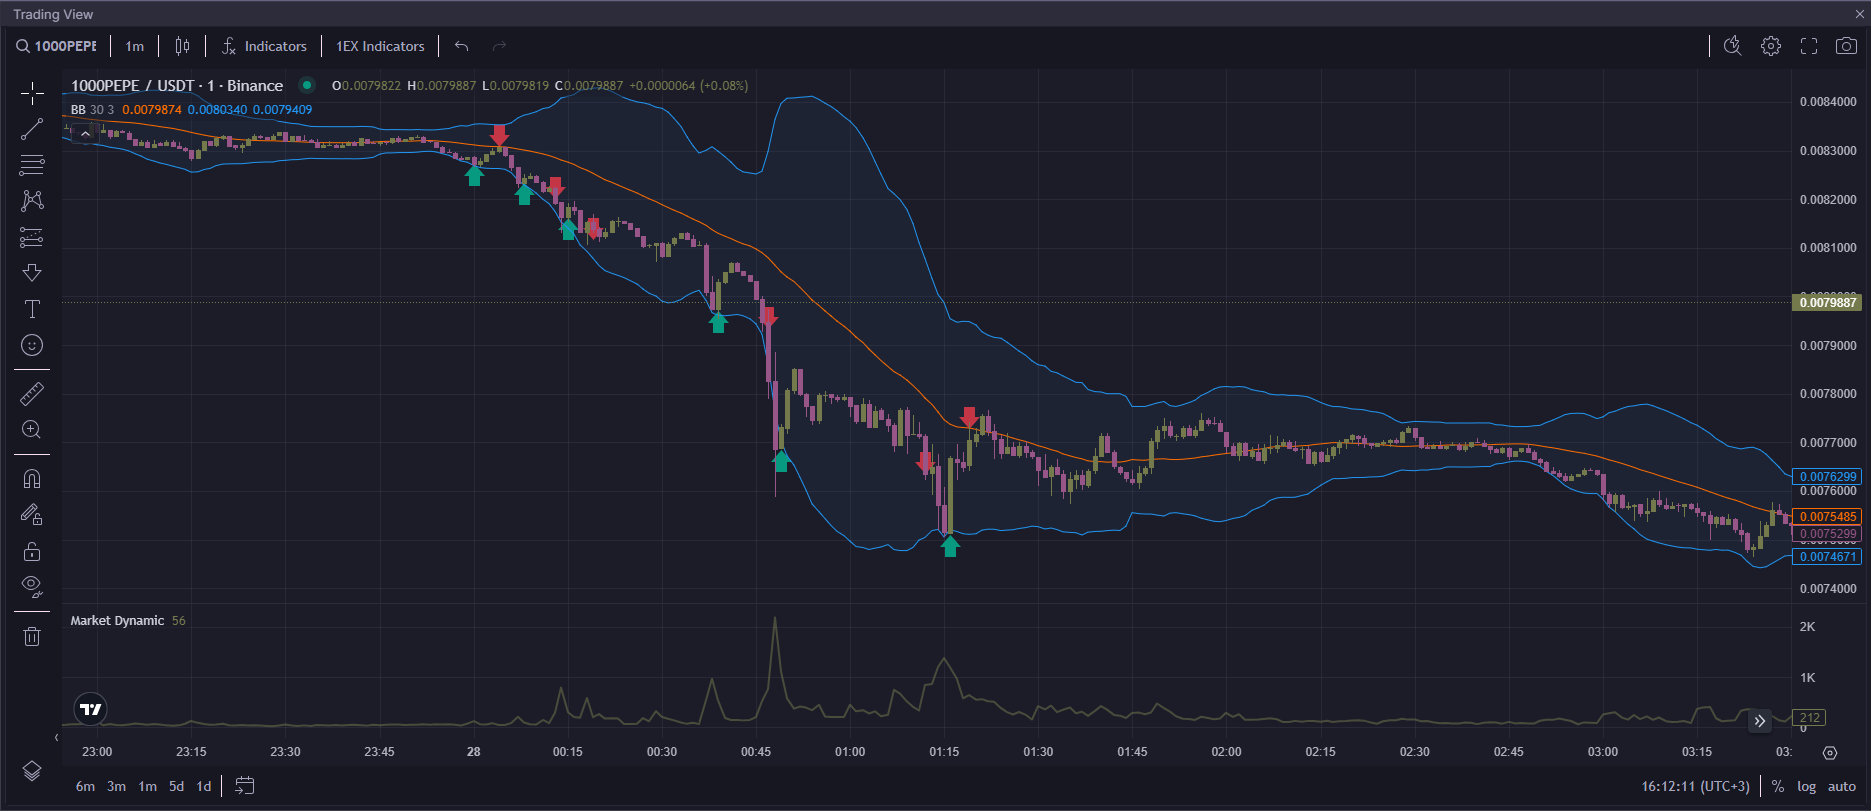Choose the text annotation tool
1871x811 pixels.
[x=32, y=309]
